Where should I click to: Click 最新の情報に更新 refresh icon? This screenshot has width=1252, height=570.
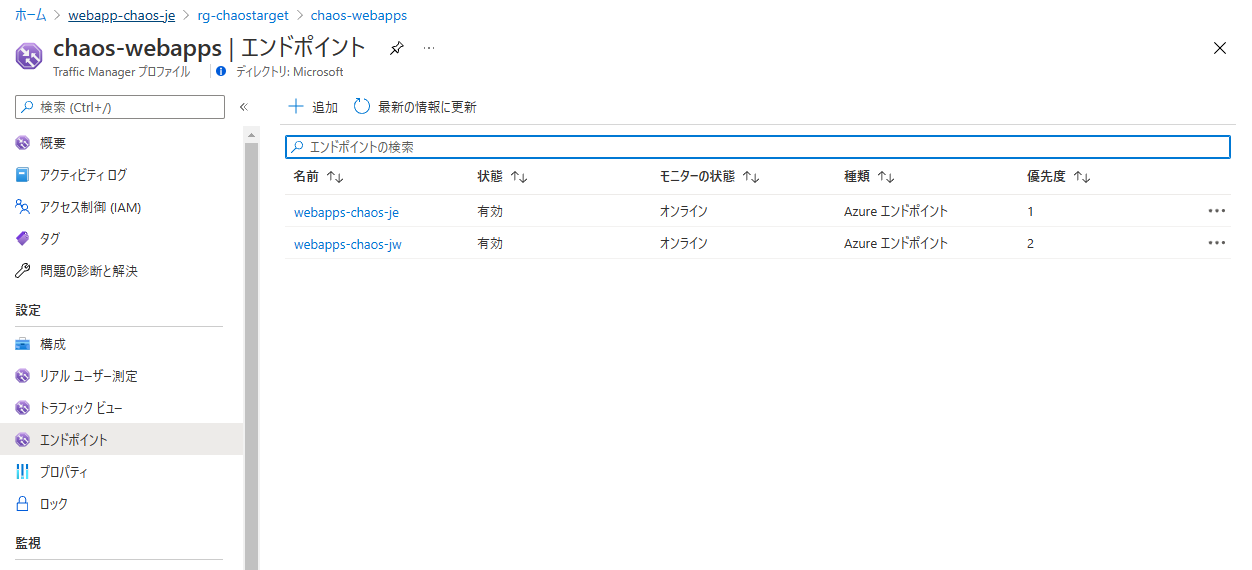pyautogui.click(x=362, y=107)
